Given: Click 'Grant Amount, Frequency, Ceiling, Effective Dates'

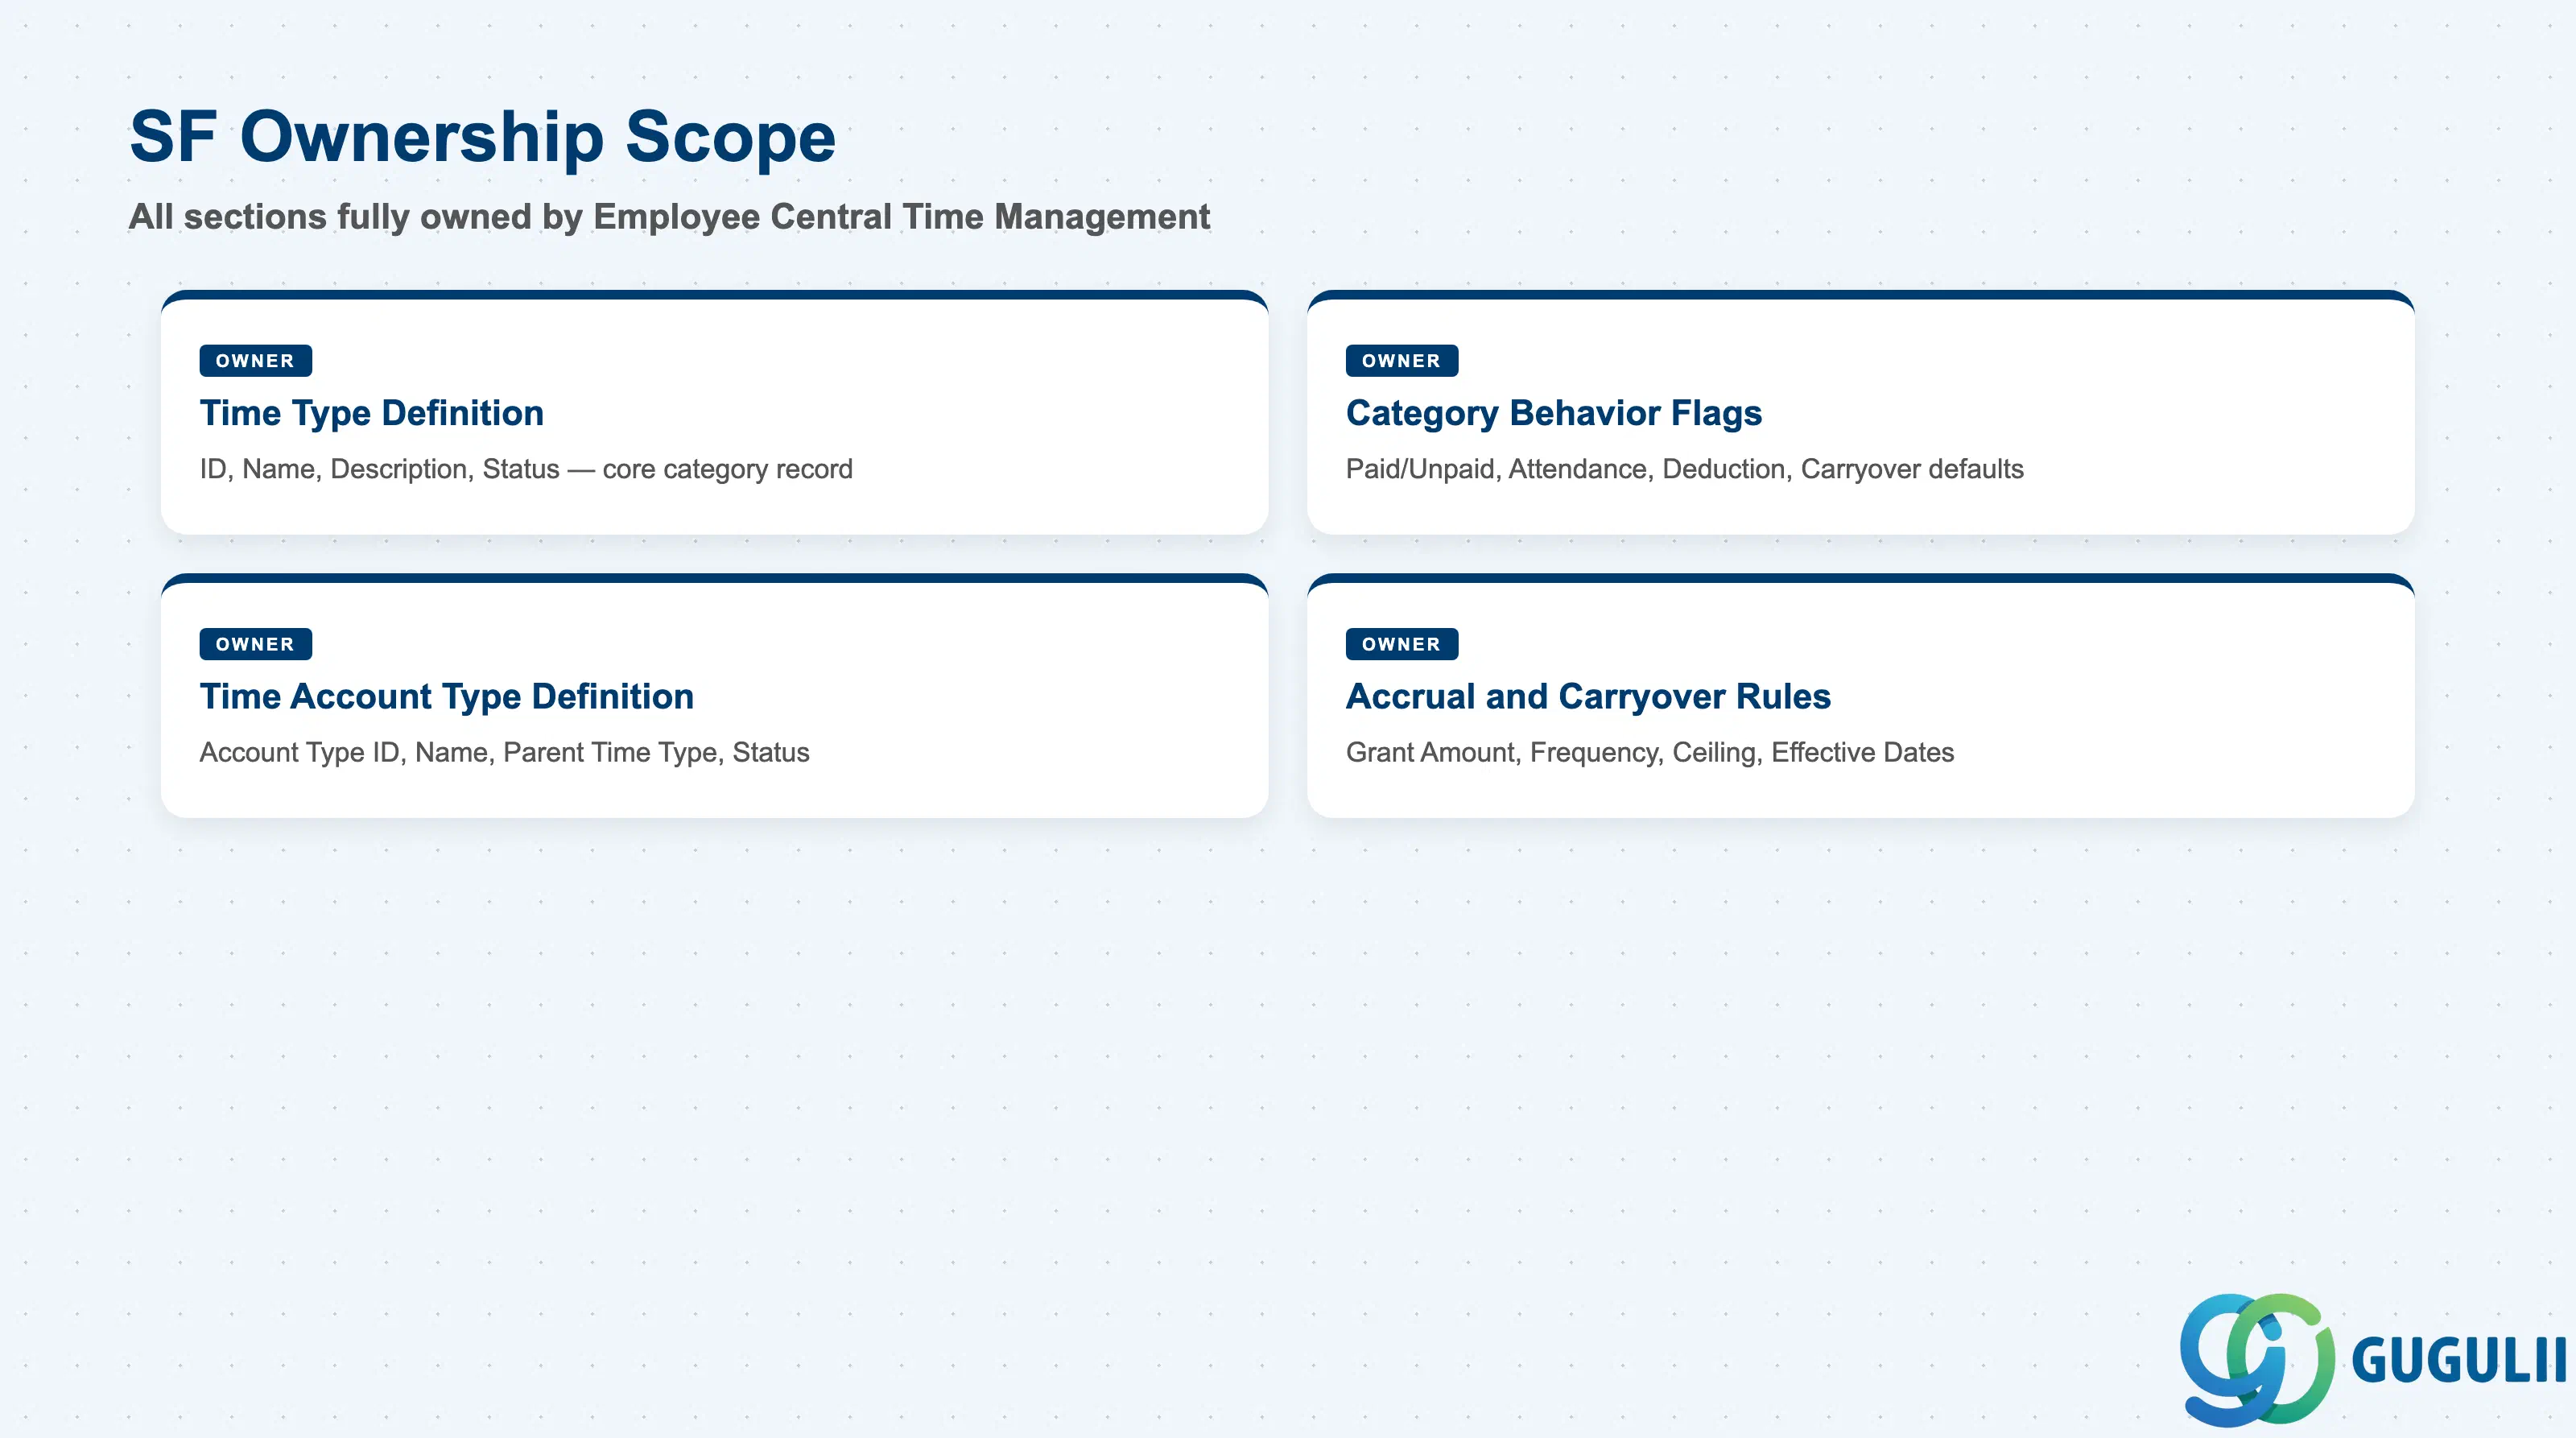Looking at the screenshot, I should (1650, 752).
